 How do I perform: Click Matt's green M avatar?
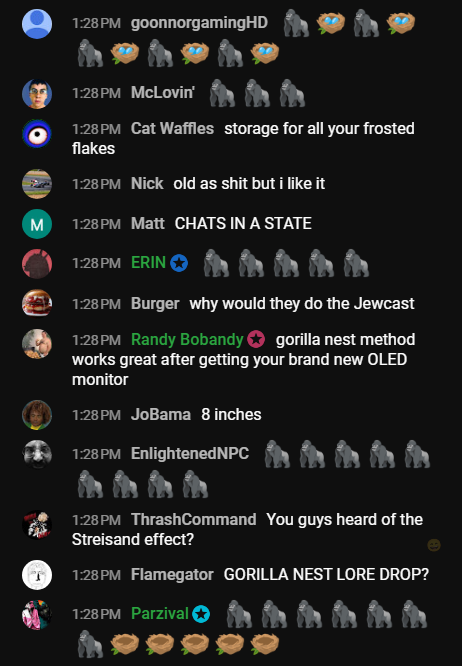click(37, 224)
